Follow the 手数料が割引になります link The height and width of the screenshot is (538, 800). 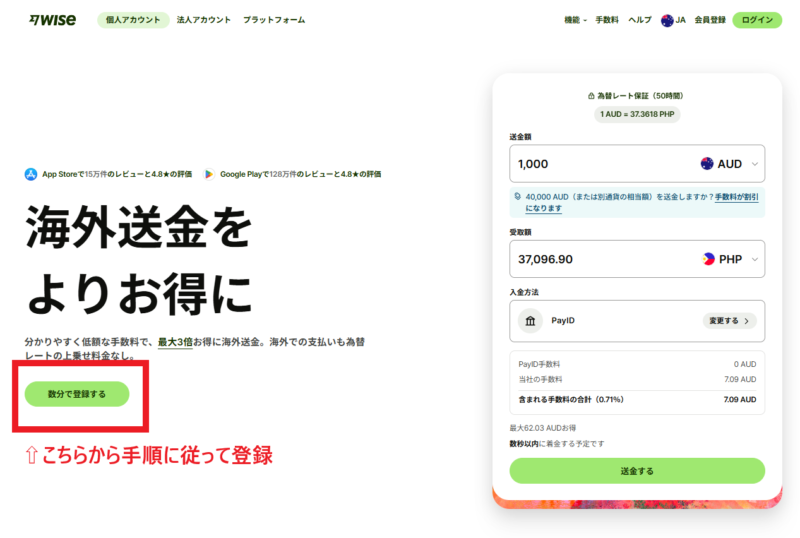[737, 197]
